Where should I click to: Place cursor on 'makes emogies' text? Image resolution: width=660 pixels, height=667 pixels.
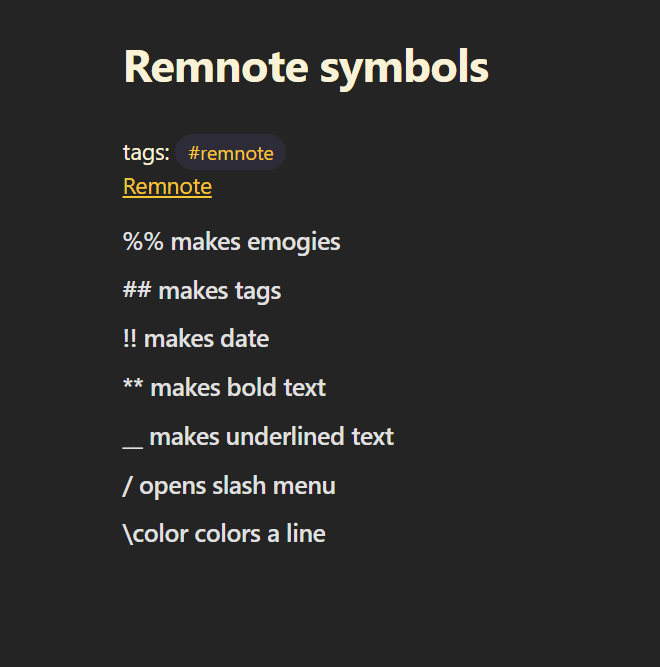coord(255,242)
